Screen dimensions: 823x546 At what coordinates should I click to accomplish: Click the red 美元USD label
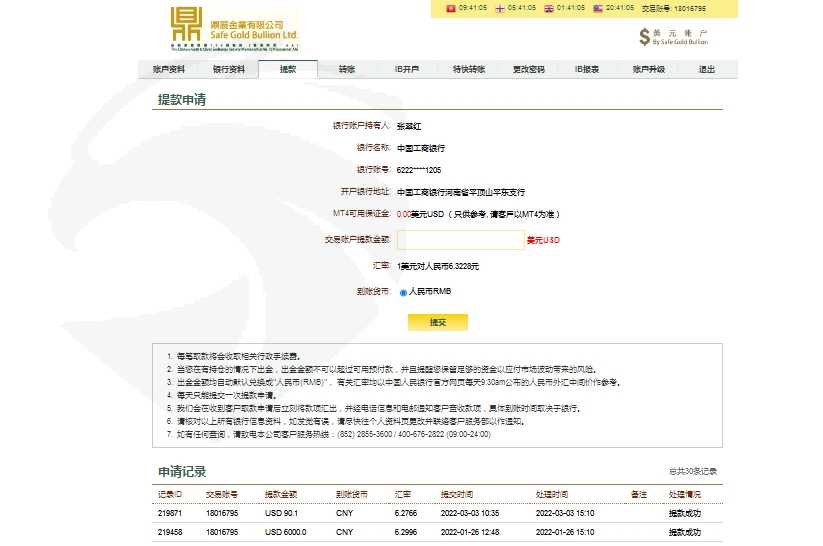(543, 240)
